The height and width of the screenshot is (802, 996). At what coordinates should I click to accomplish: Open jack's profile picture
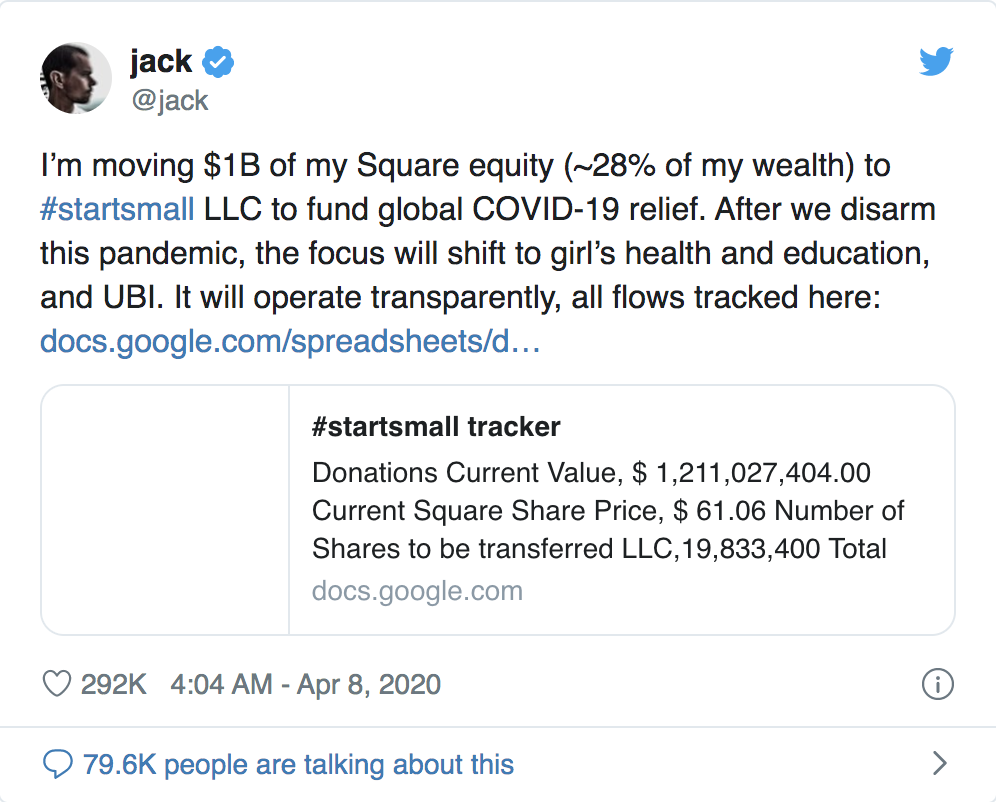[76, 79]
